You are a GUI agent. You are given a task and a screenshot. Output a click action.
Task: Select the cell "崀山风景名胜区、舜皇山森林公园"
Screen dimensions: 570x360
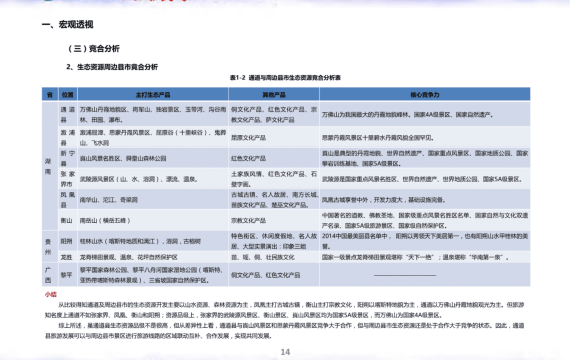[x=153, y=158]
